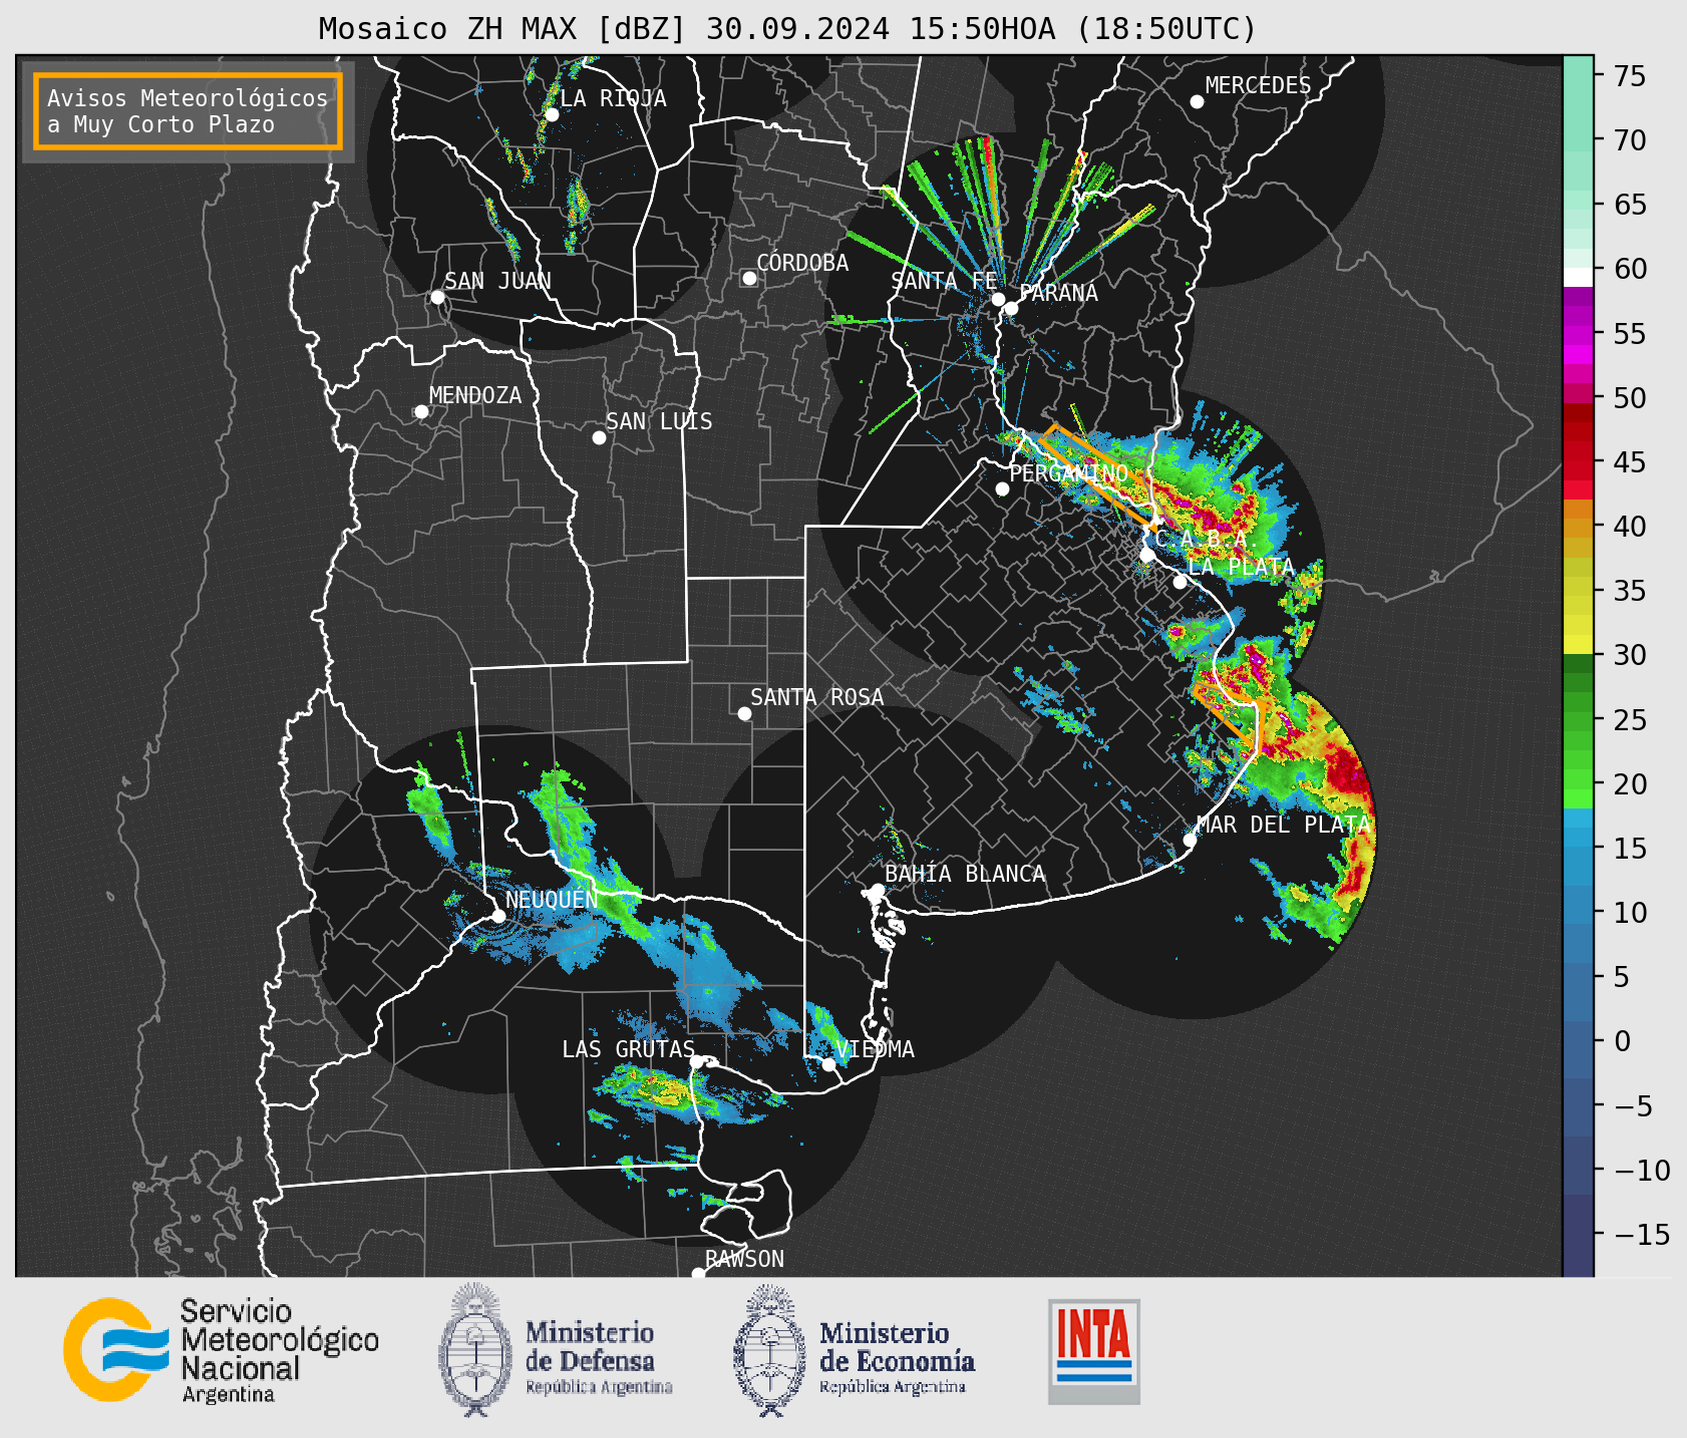1687x1438 pixels.
Task: Click the MAR DEL PLATA label
Action: tap(1283, 824)
